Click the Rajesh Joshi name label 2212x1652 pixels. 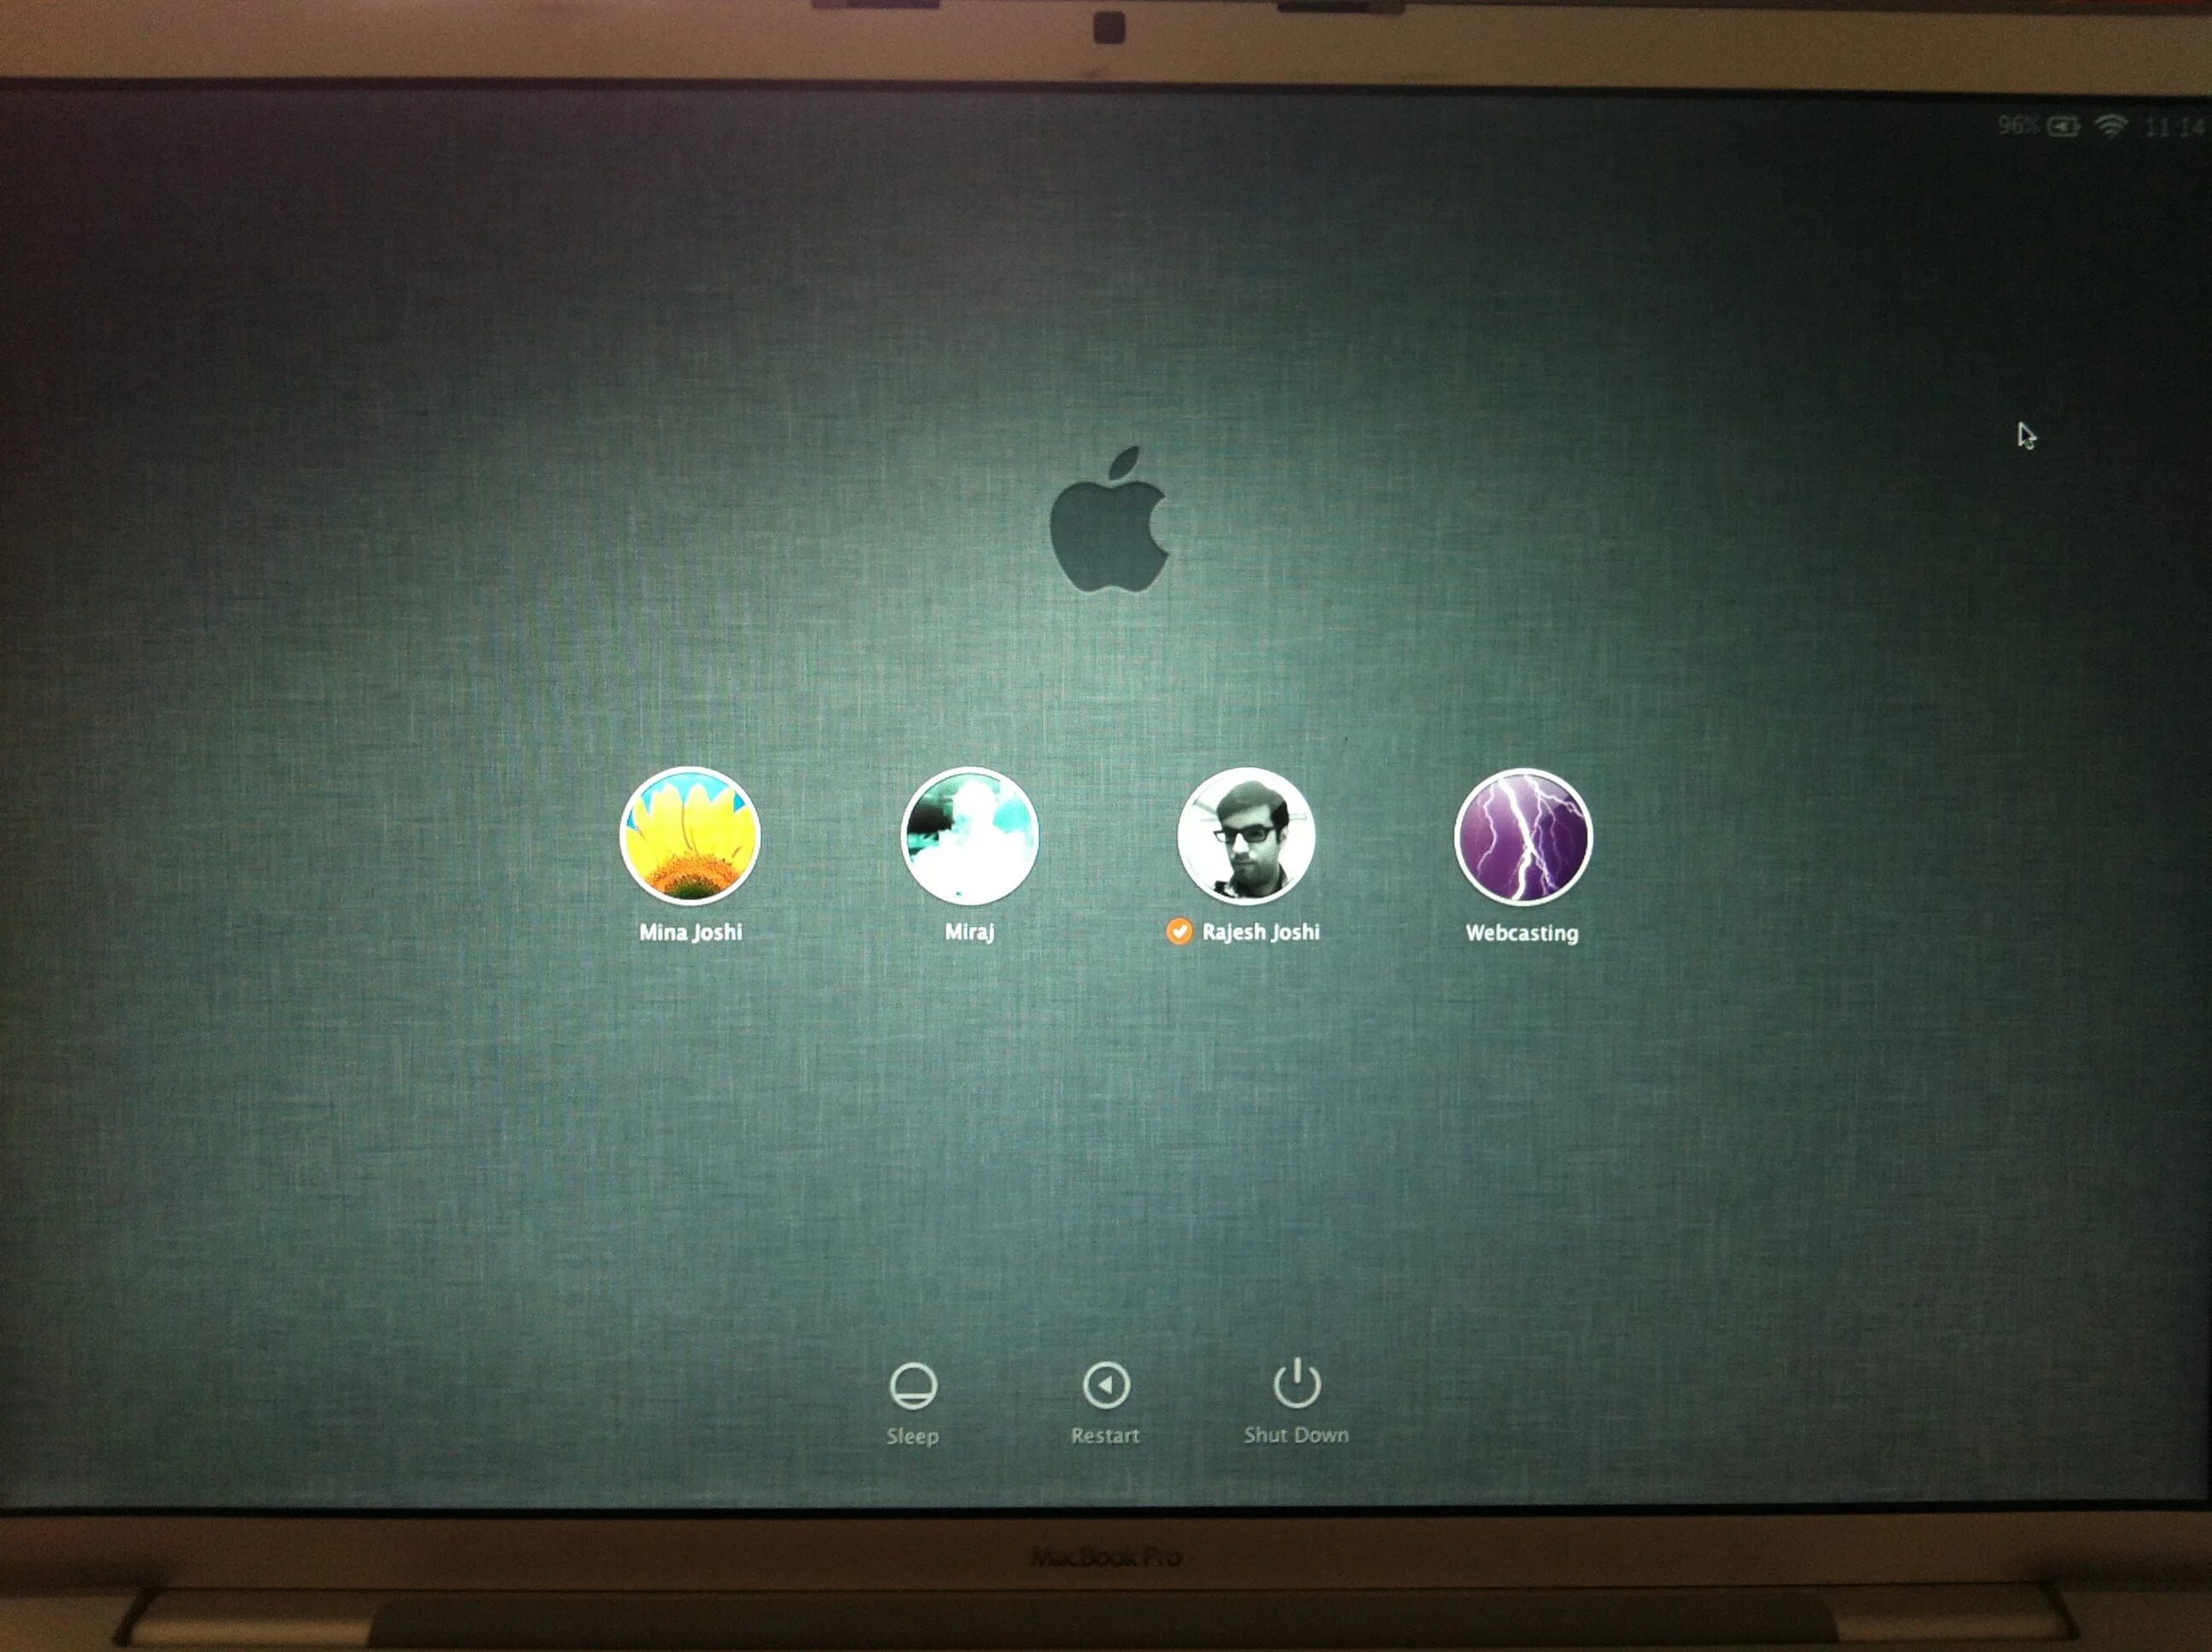[1260, 932]
